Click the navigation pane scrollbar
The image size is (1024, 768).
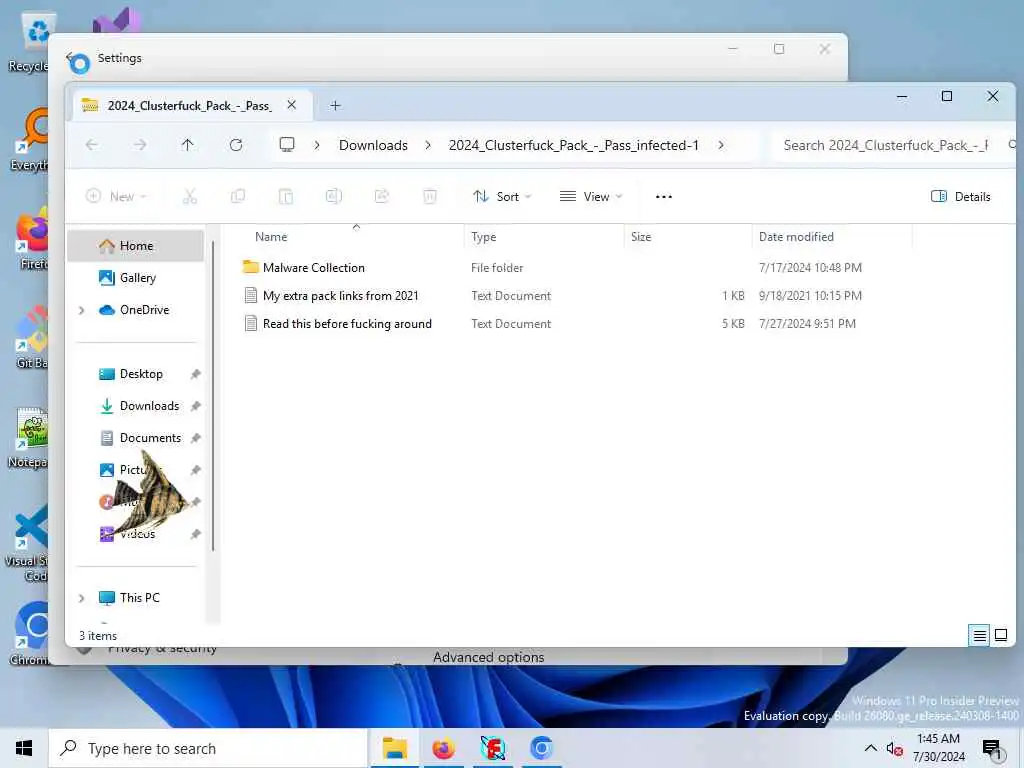[213, 396]
